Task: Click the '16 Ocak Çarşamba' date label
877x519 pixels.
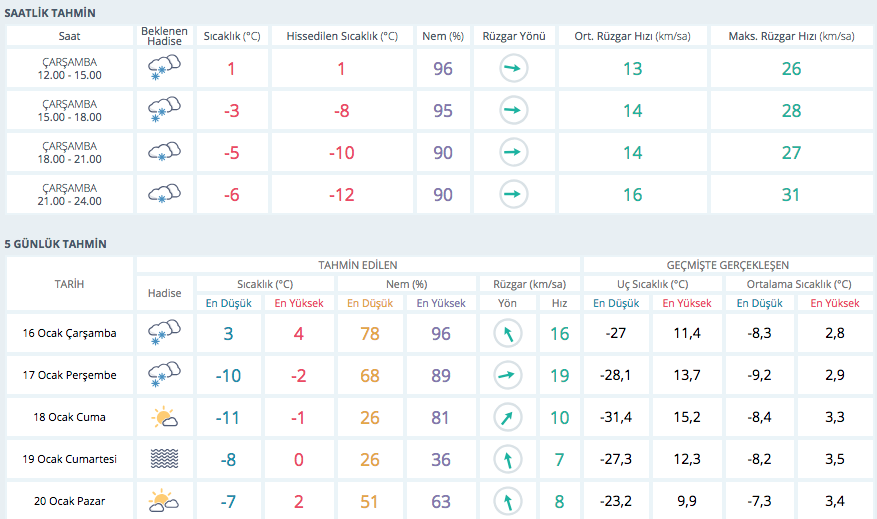Action: [x=69, y=334]
